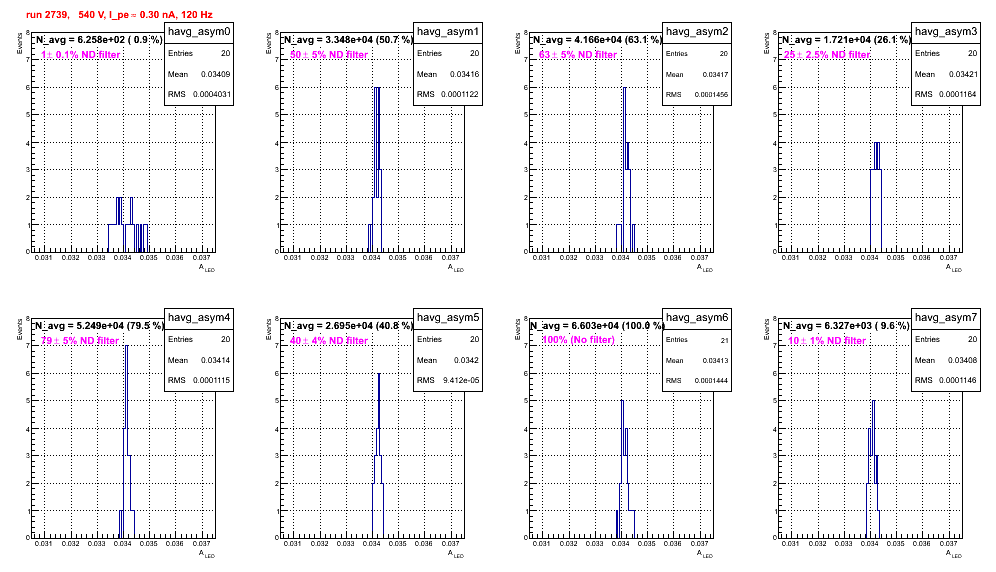Select the havg_asym0 stats box title
The image size is (996, 572).
(199, 32)
